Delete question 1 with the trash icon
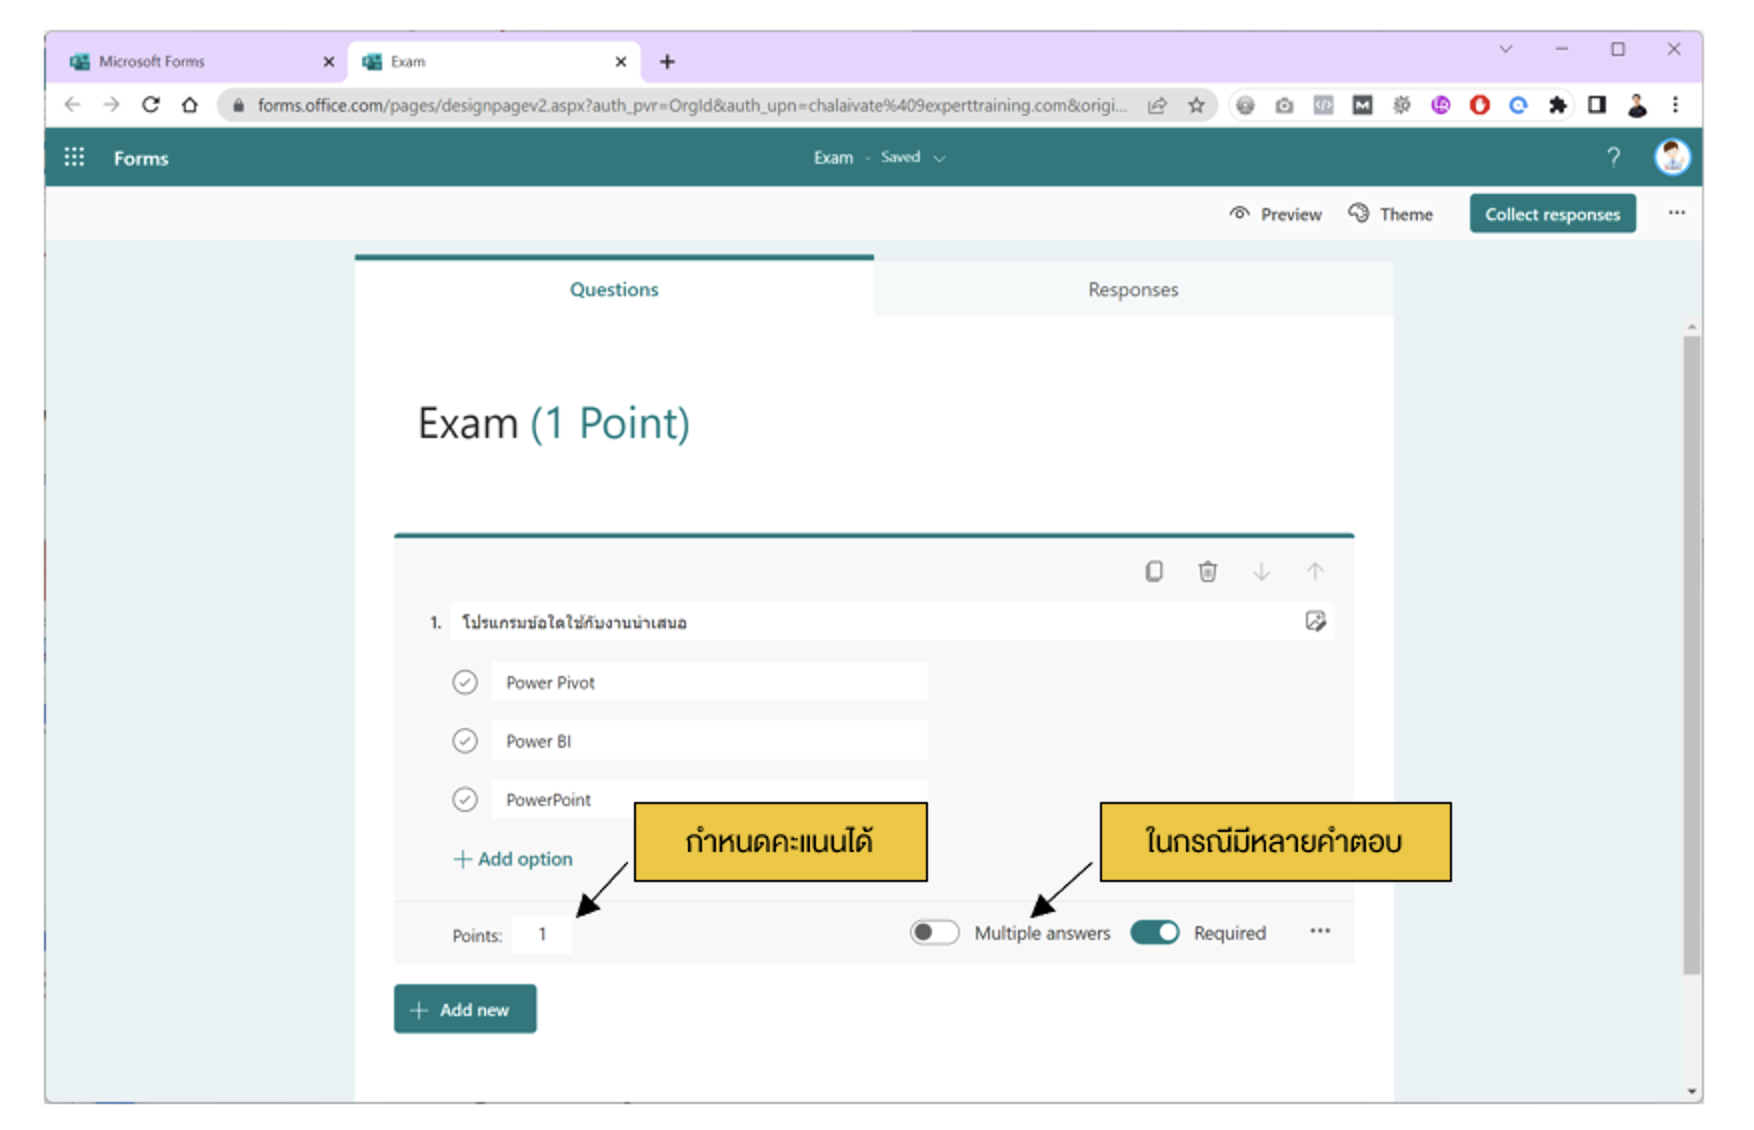This screenshot has height=1130, width=1754. tap(1208, 571)
